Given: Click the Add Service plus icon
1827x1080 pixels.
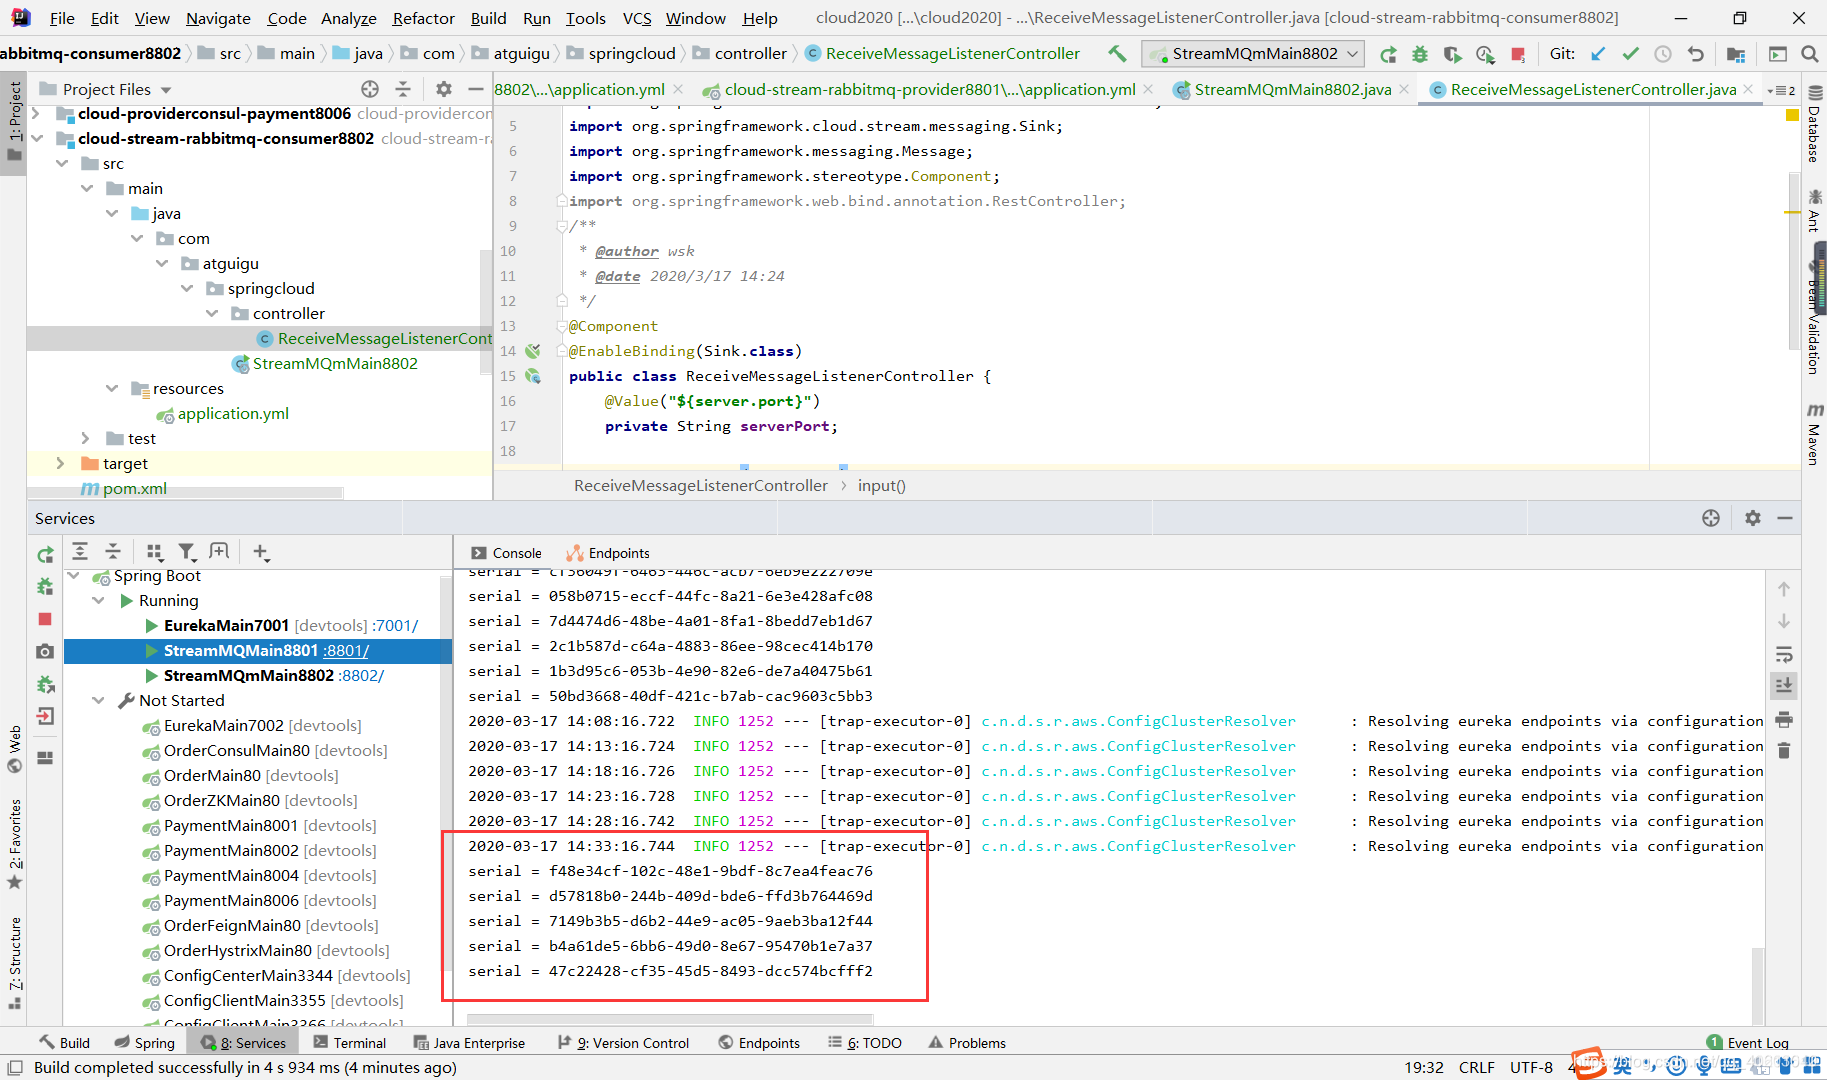Looking at the screenshot, I should click(261, 551).
